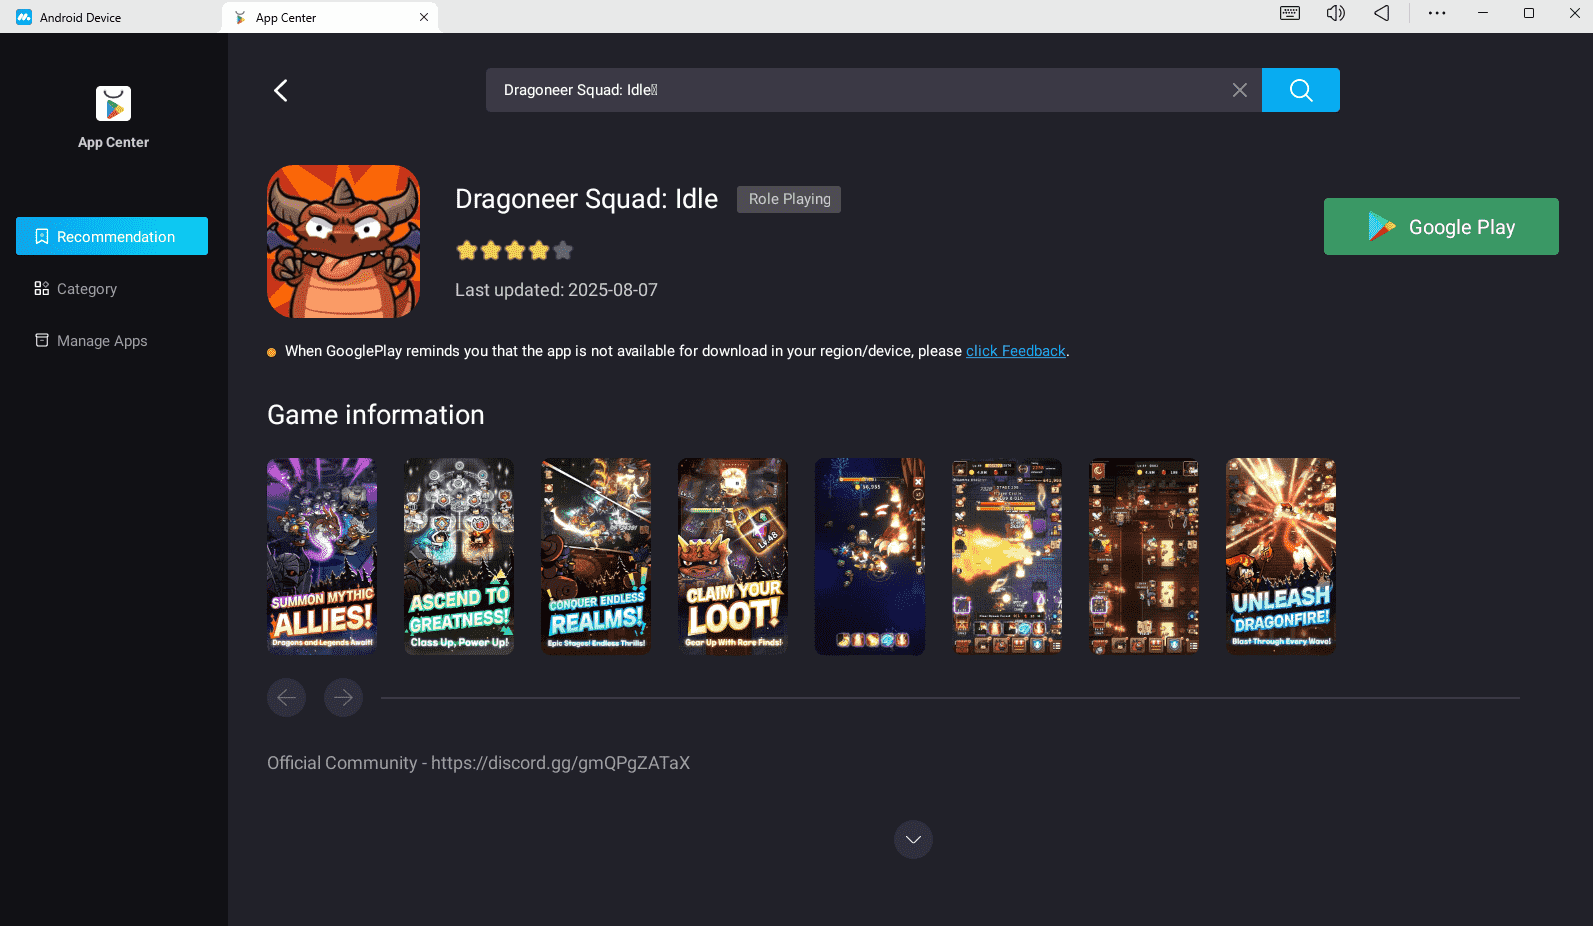Open the dark red dungeon gameplay screenshot

pyautogui.click(x=1144, y=556)
